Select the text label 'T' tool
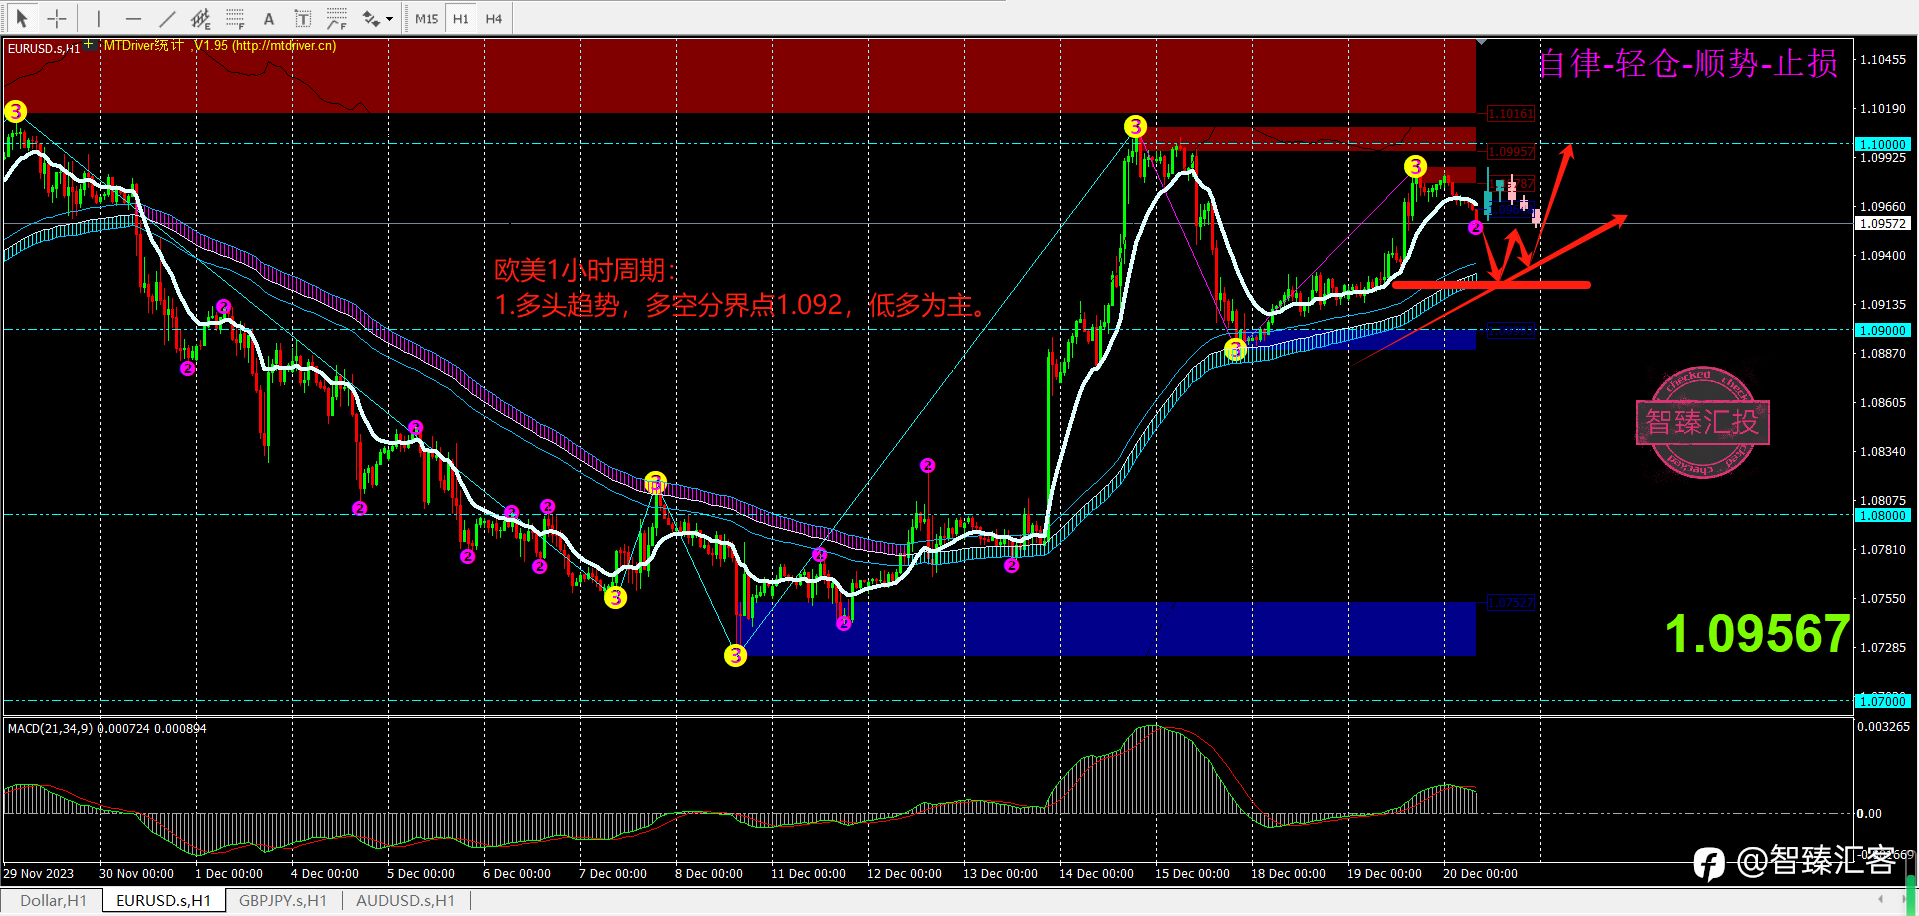Viewport: 1919px width, 916px height. coord(302,18)
